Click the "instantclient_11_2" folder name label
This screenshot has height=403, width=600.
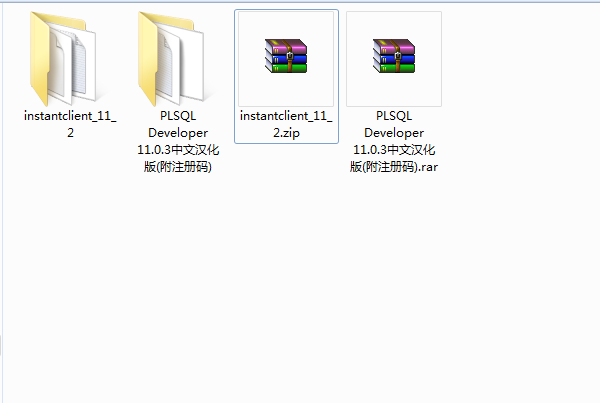70,124
